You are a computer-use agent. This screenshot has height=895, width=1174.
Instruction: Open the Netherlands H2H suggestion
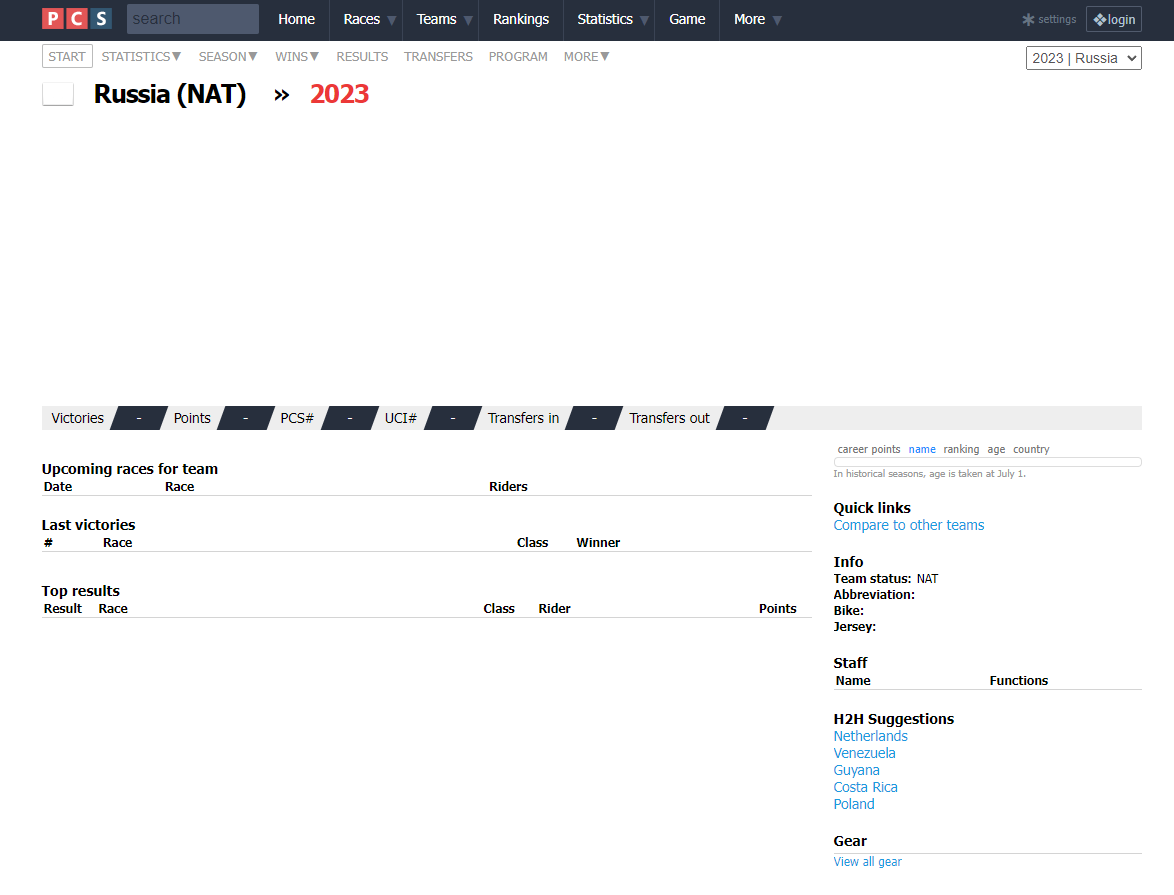pos(871,736)
